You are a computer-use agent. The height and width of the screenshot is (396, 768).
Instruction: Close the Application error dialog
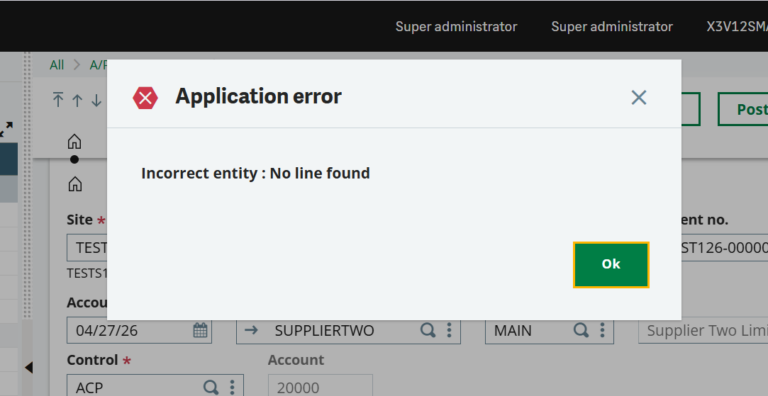coord(639,98)
